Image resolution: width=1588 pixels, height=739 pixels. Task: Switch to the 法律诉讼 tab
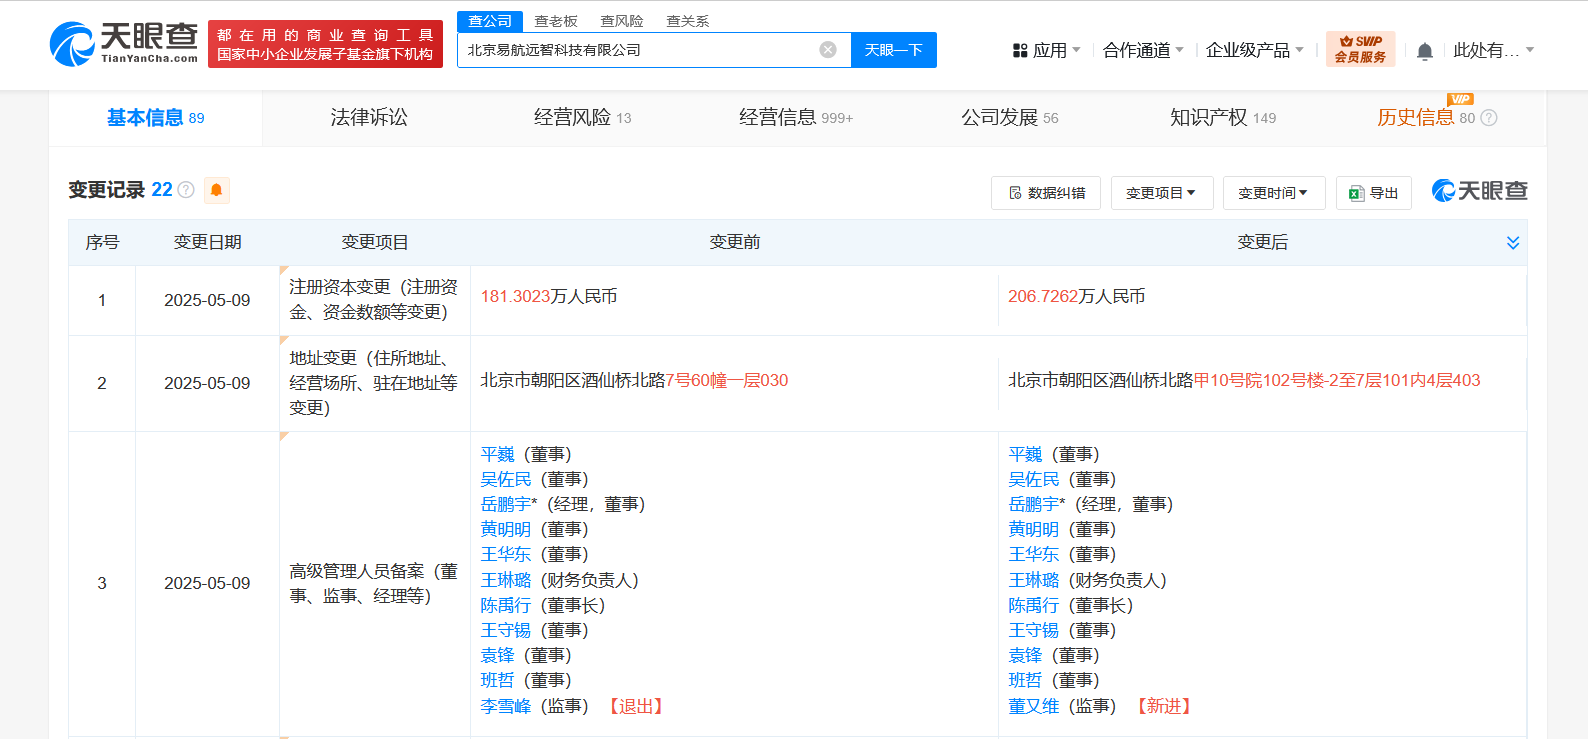click(369, 118)
